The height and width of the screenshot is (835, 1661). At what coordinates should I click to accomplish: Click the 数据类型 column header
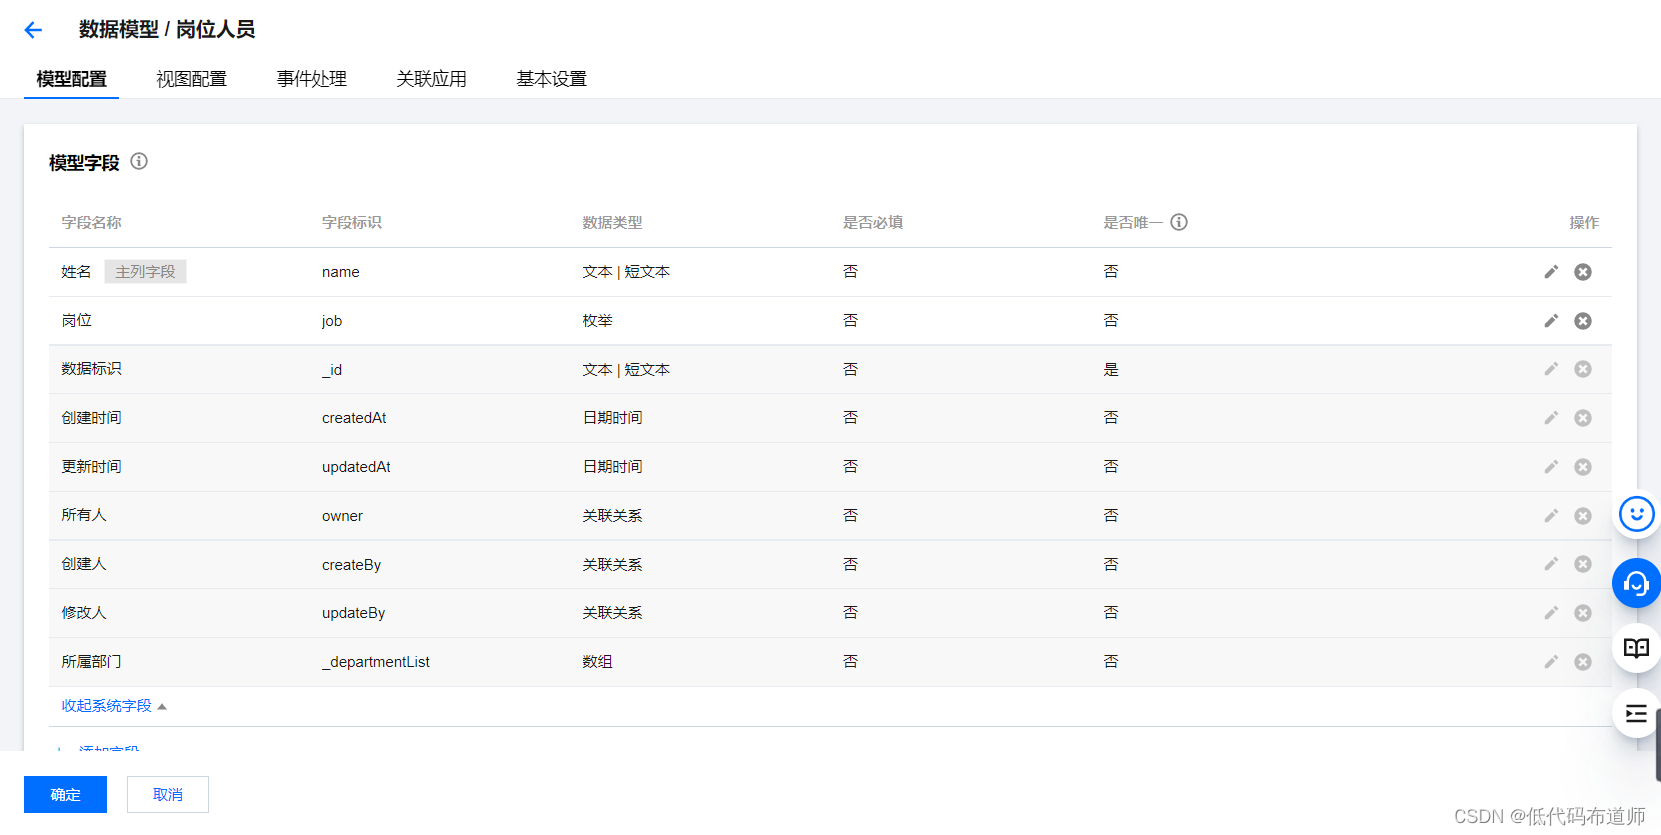click(613, 222)
